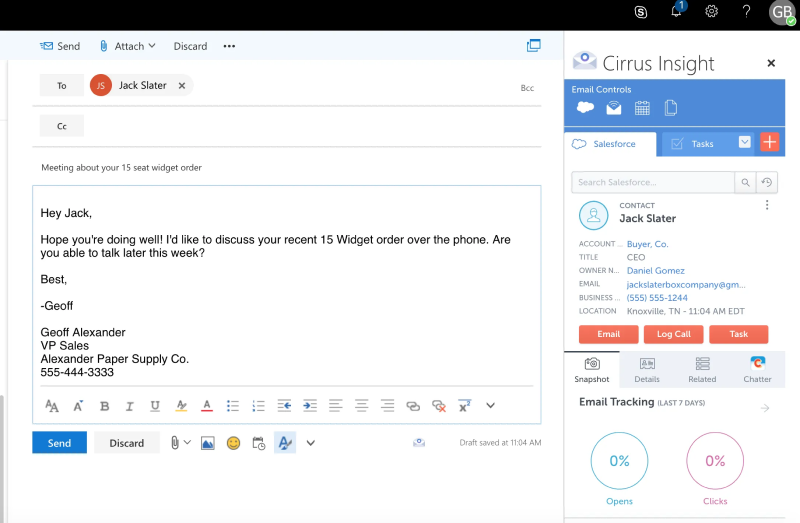Viewport: 800px width, 523px height.
Task: Toggle italic formatting
Action: point(130,406)
